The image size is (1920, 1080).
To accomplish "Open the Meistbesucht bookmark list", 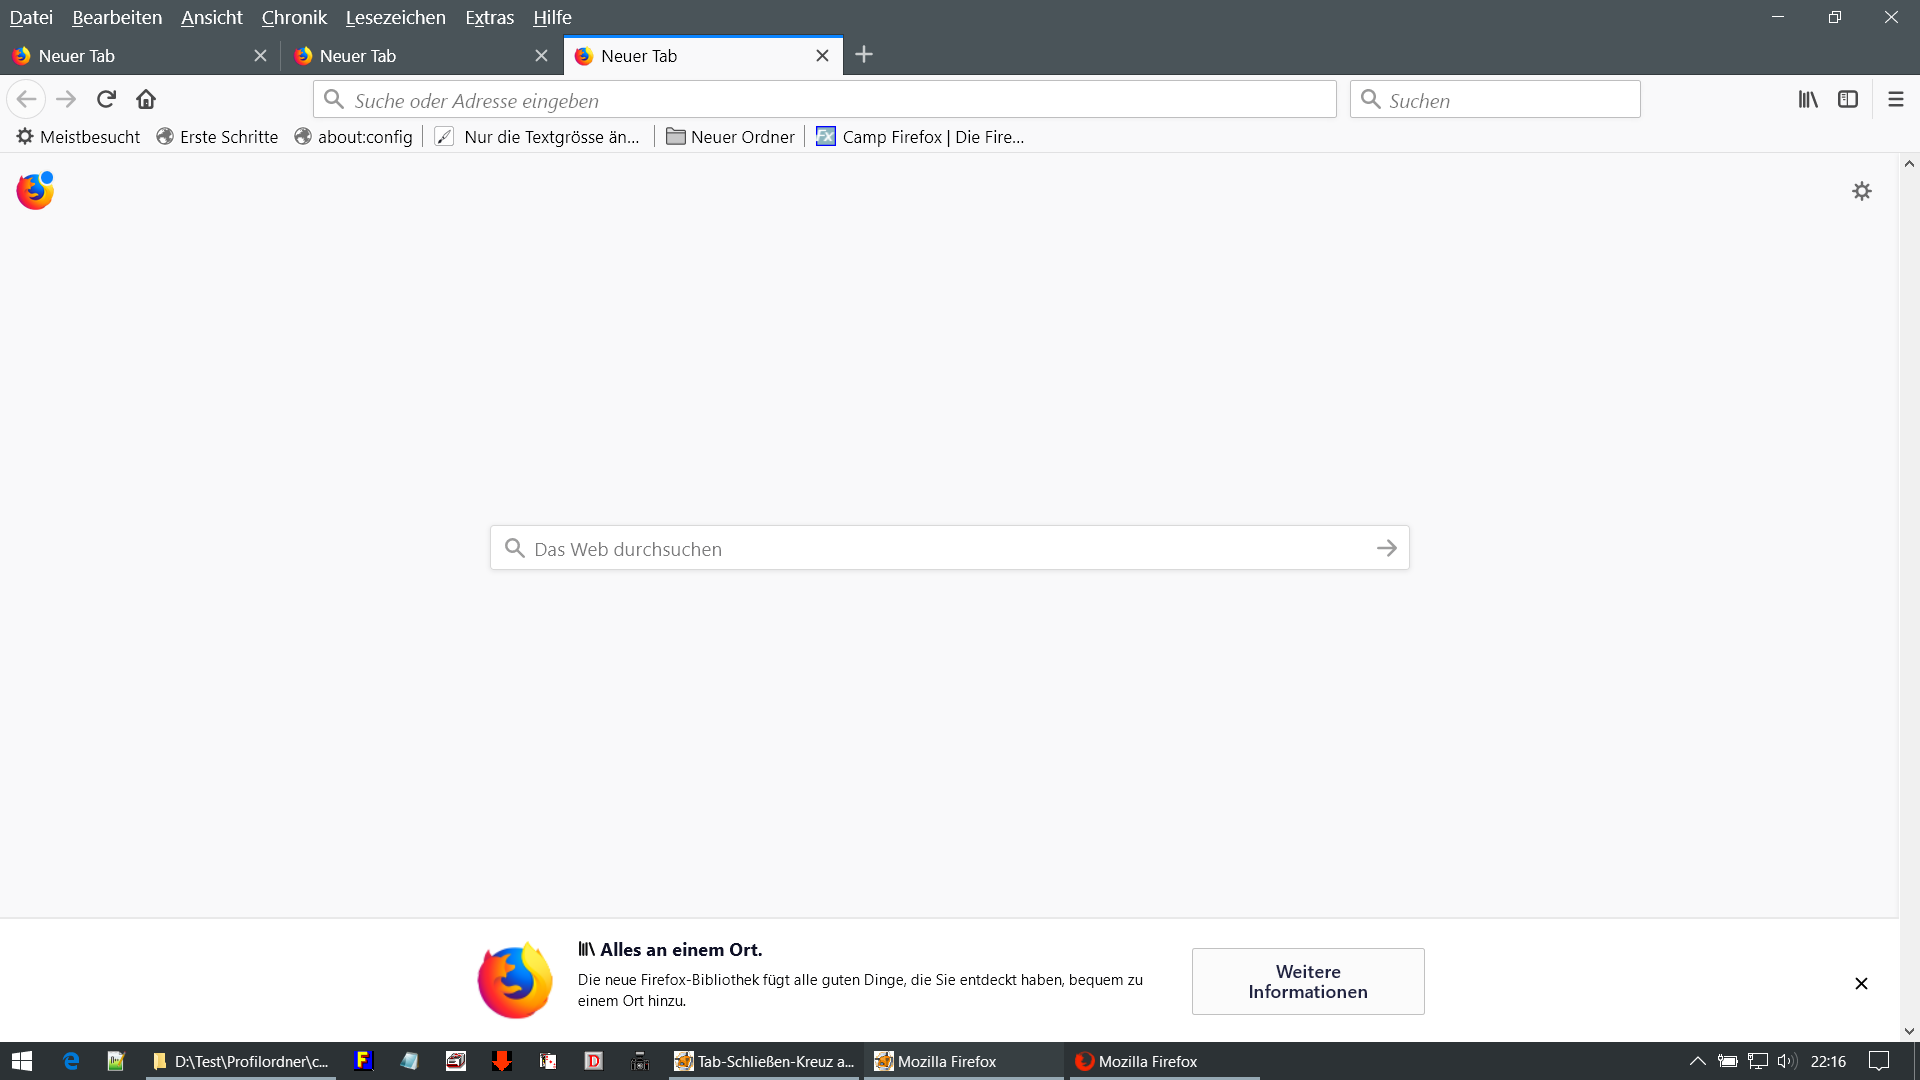I will (x=78, y=137).
